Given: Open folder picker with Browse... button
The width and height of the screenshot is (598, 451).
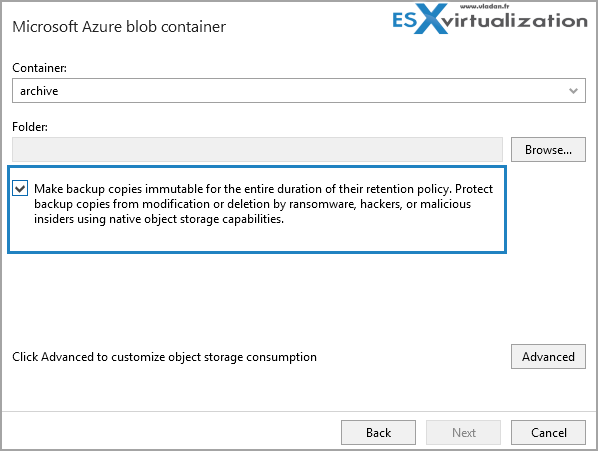Looking at the screenshot, I should coord(548,149).
